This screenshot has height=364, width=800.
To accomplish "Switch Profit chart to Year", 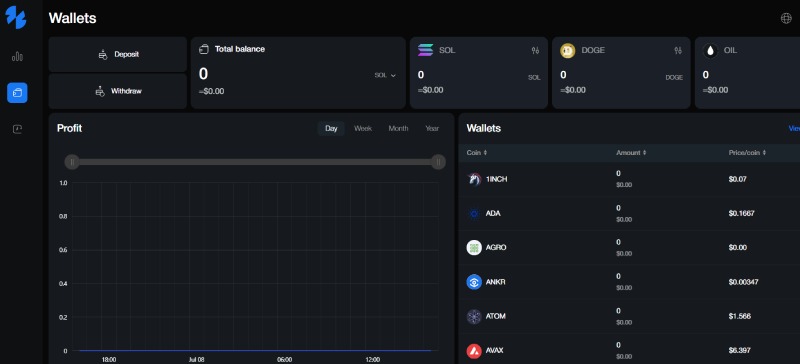I will pos(432,129).
